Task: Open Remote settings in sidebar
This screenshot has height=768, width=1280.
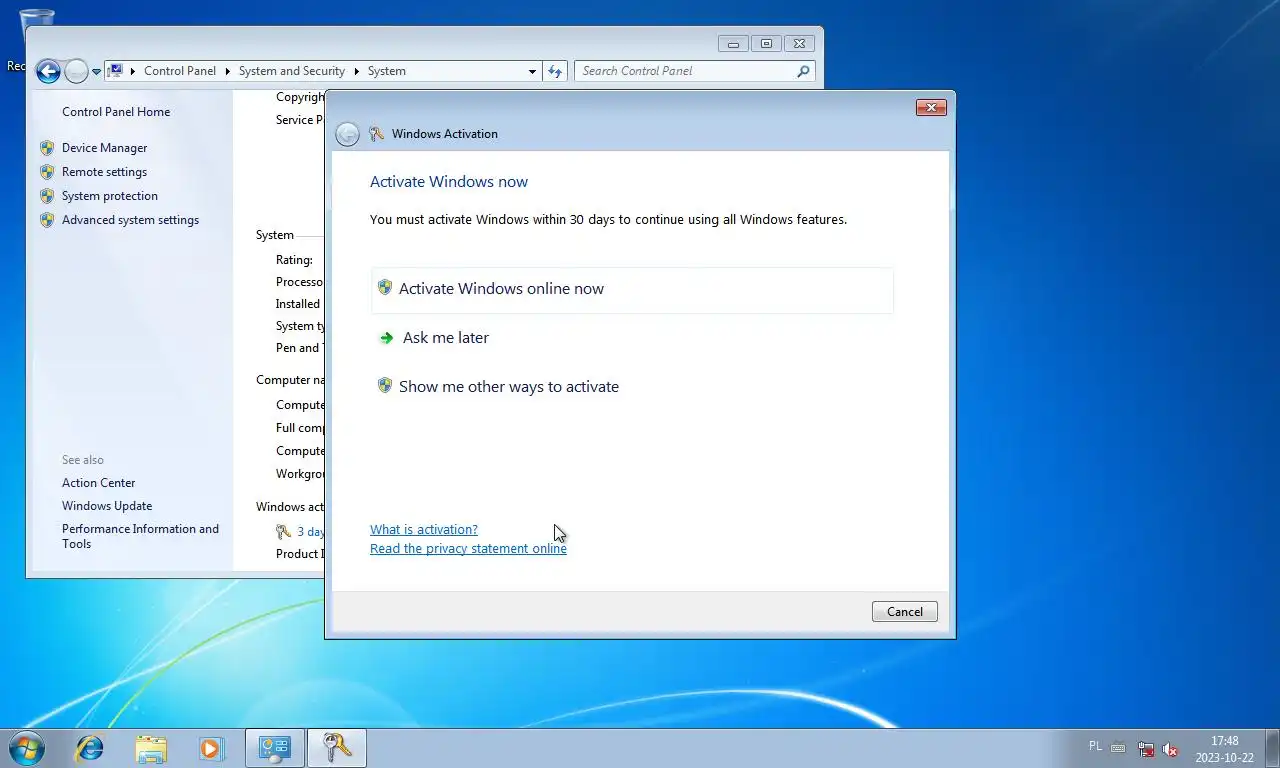Action: pos(104,172)
